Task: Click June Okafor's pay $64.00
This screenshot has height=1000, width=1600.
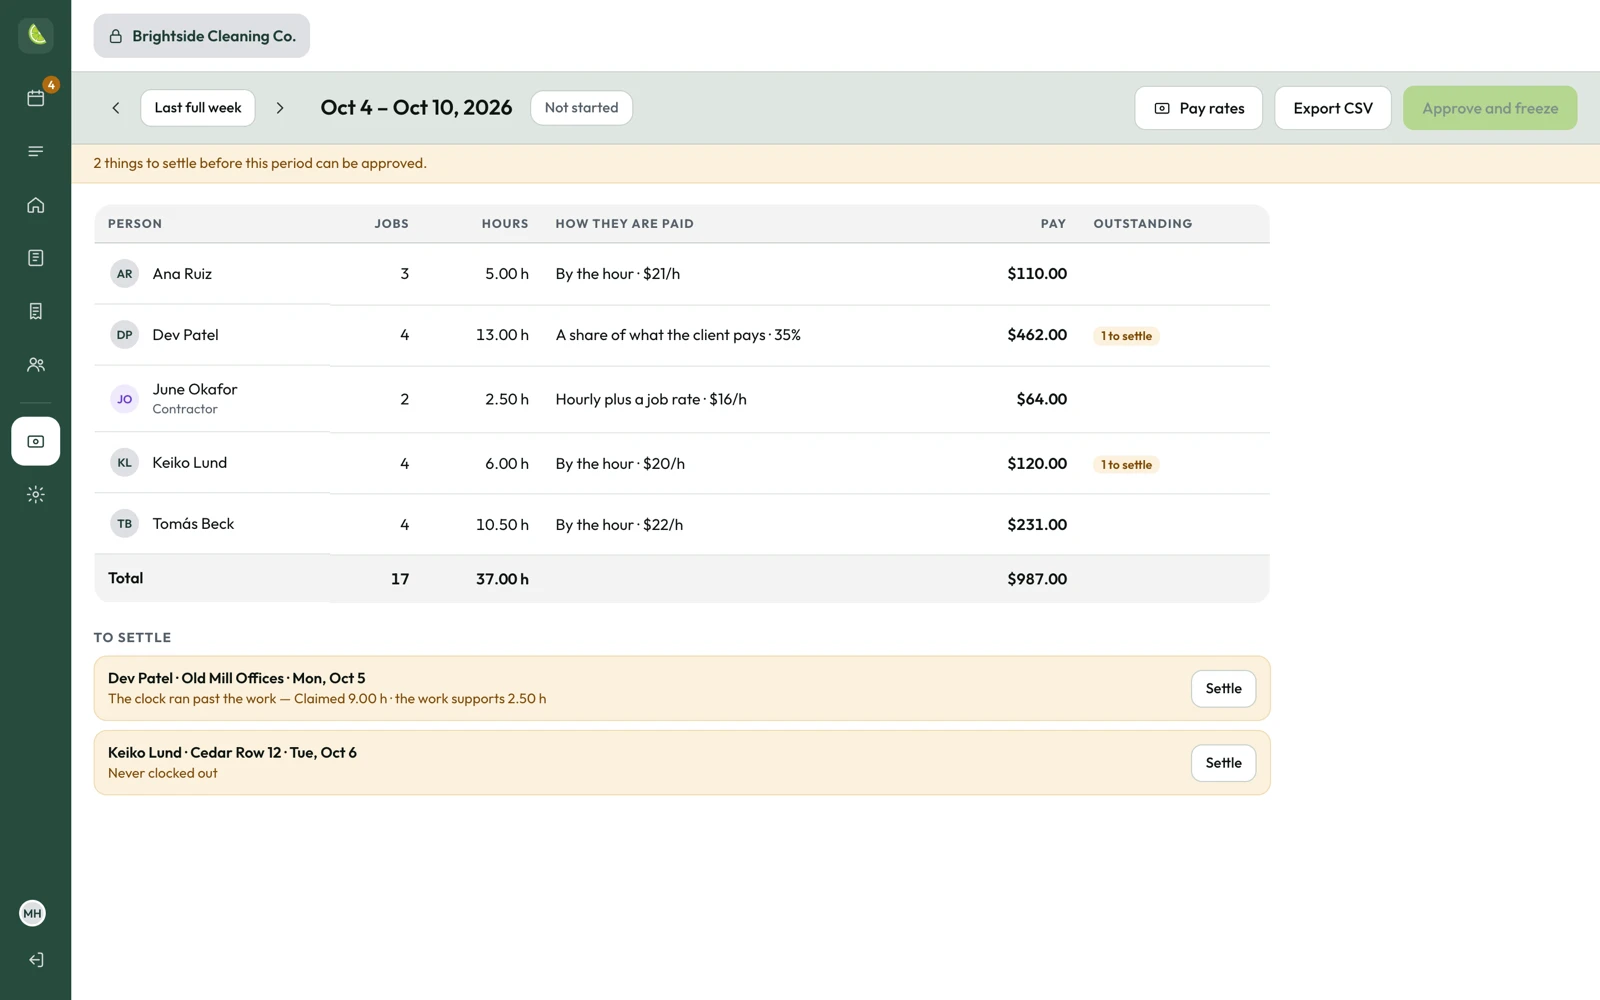Action: point(1042,399)
